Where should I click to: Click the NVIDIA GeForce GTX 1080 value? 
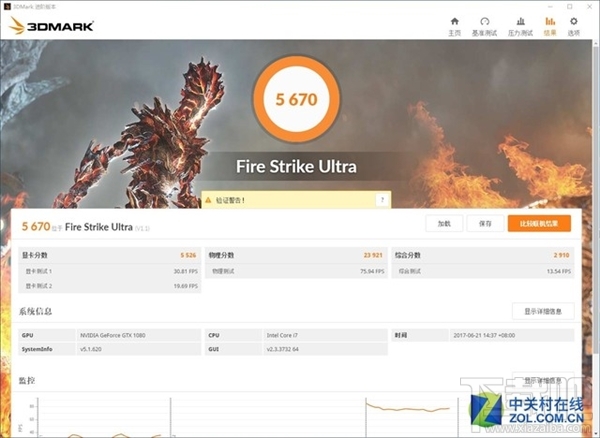coord(112,335)
